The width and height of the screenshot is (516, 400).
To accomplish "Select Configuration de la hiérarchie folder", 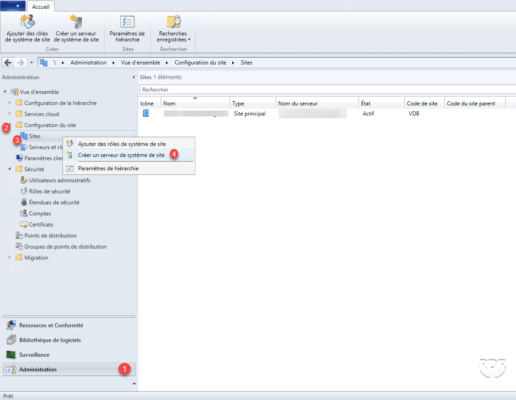I will click(x=56, y=103).
